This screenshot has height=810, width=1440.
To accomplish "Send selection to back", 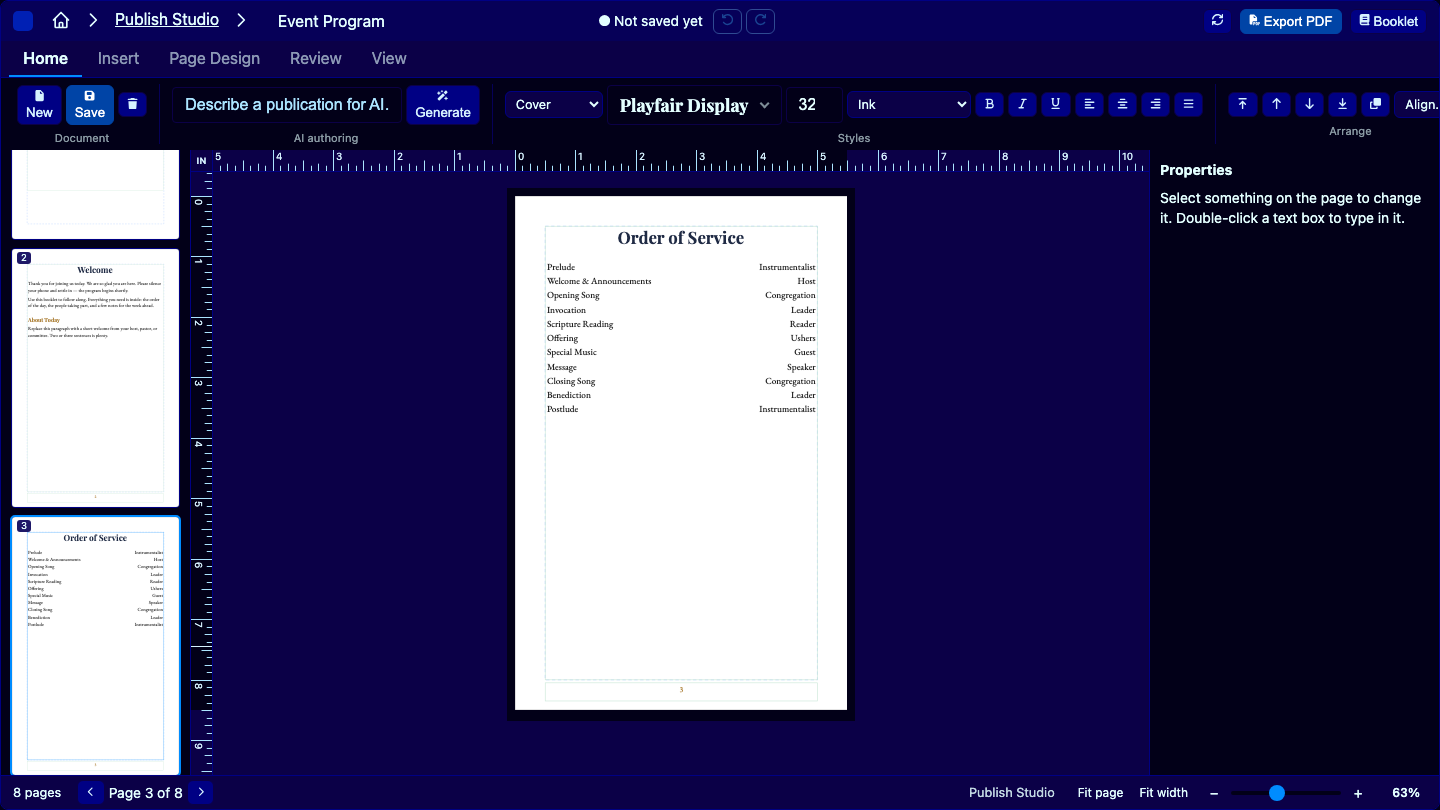I will 1342,104.
